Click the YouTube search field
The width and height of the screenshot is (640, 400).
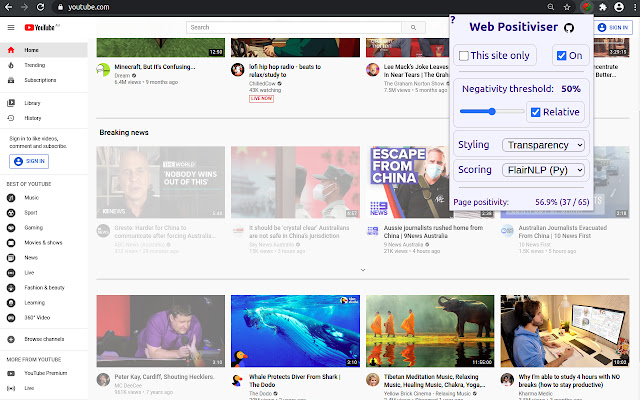coord(294,27)
